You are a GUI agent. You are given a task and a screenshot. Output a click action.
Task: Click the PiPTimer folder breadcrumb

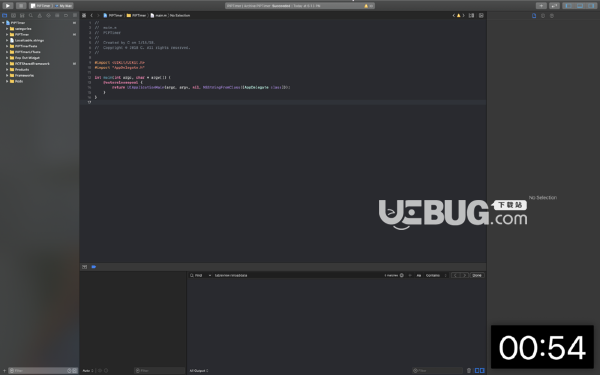pyautogui.click(x=136, y=15)
